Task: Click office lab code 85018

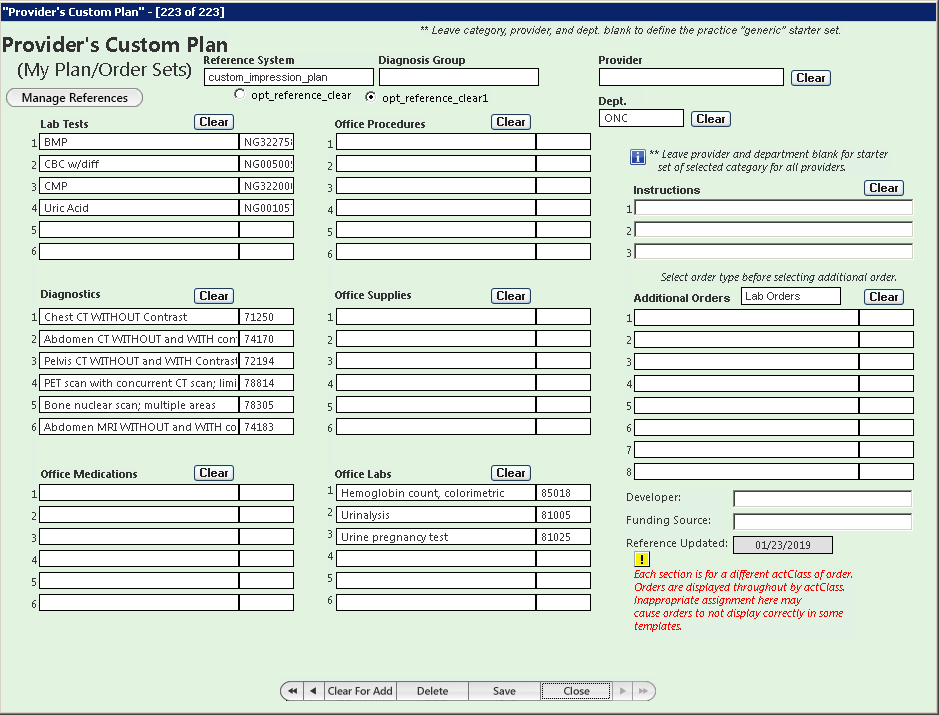Action: (564, 493)
